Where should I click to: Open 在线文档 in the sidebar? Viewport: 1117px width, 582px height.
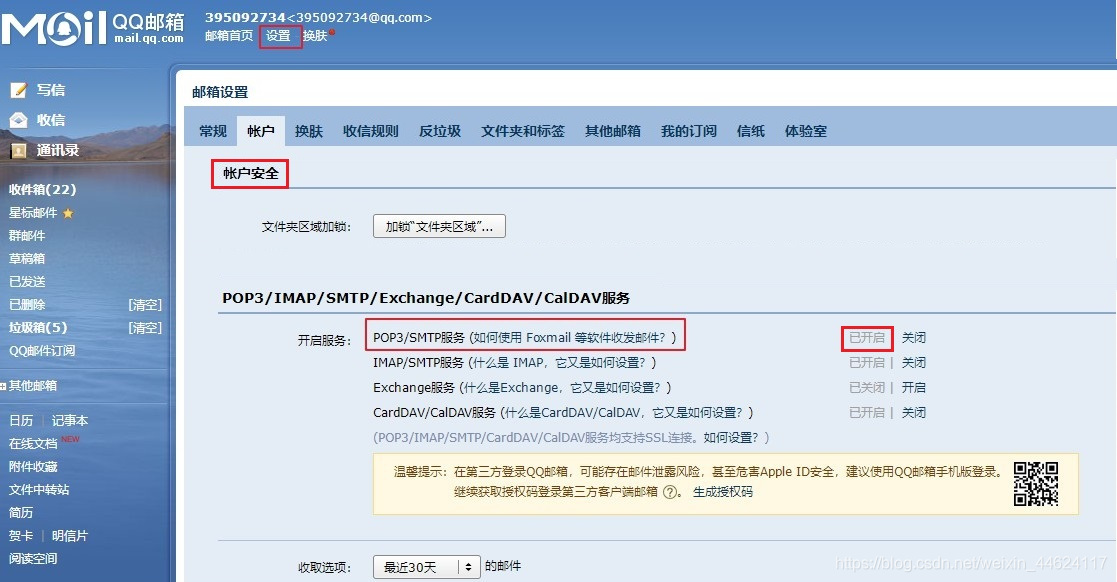(33, 443)
